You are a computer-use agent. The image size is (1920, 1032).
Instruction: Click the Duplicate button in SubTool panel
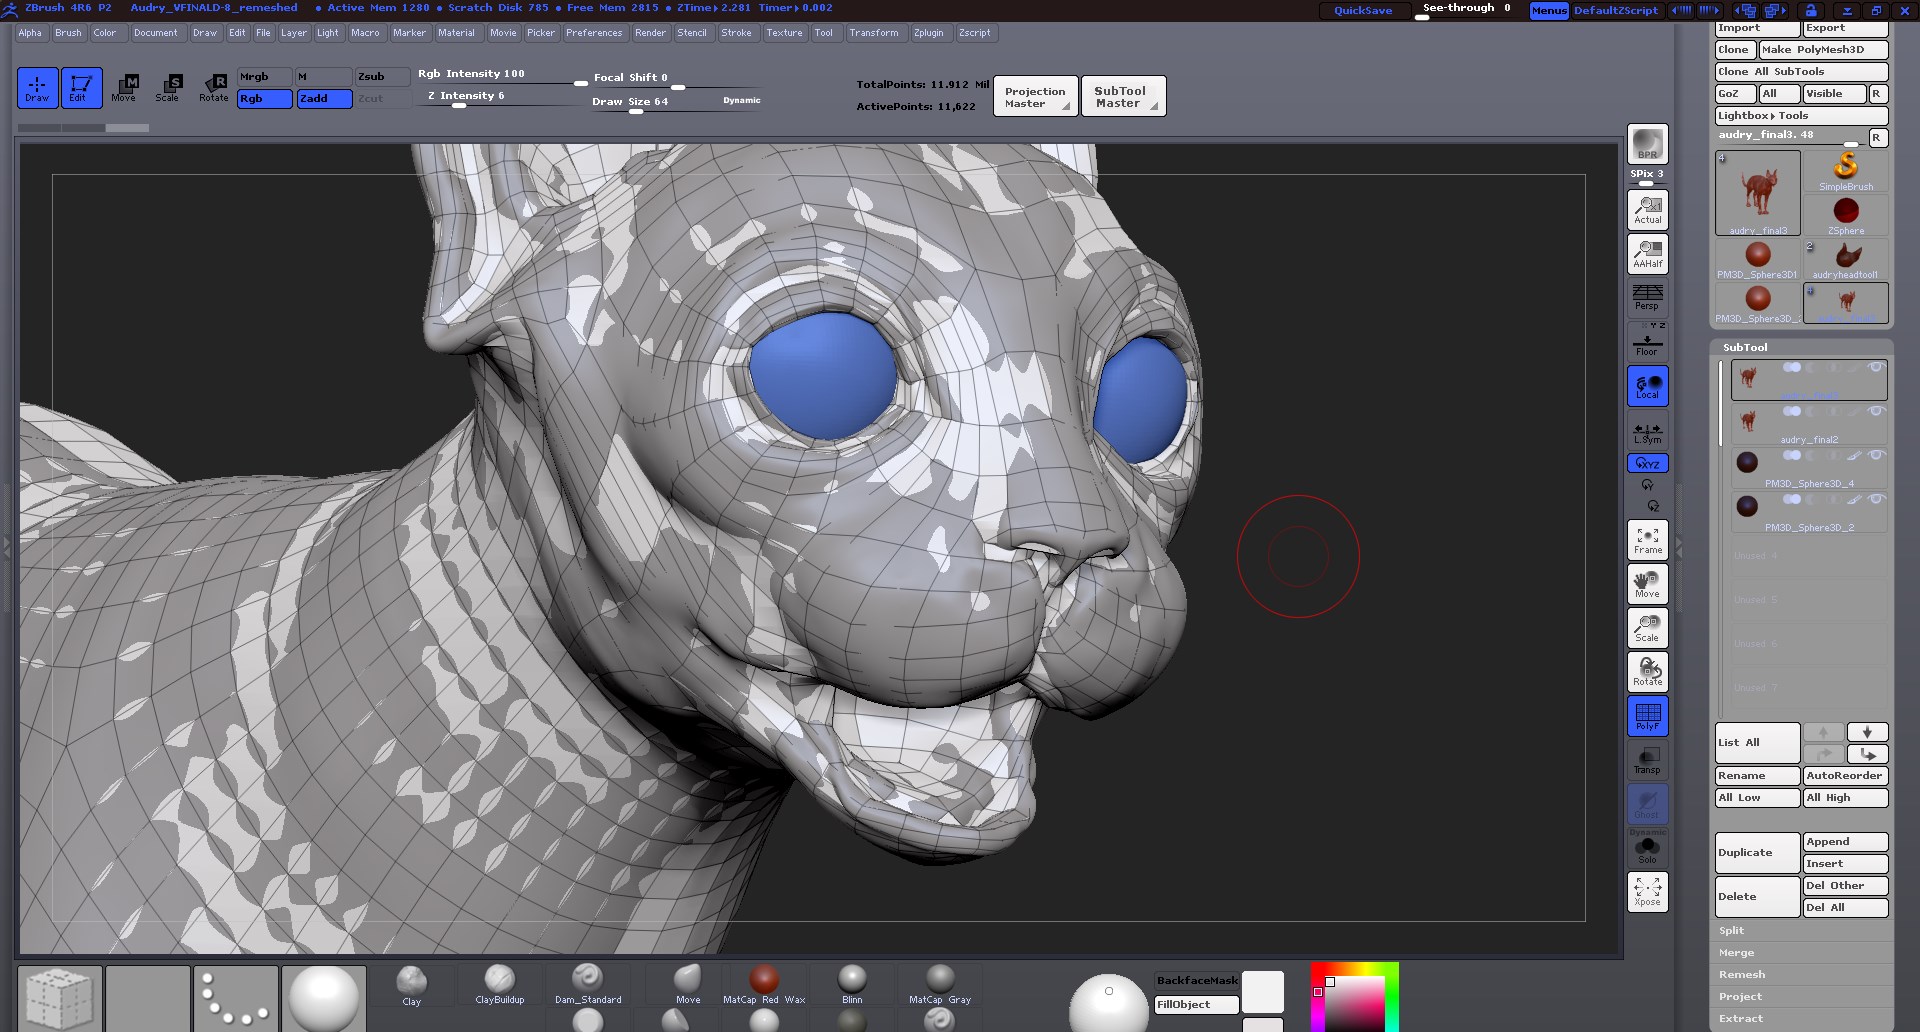coord(1756,852)
